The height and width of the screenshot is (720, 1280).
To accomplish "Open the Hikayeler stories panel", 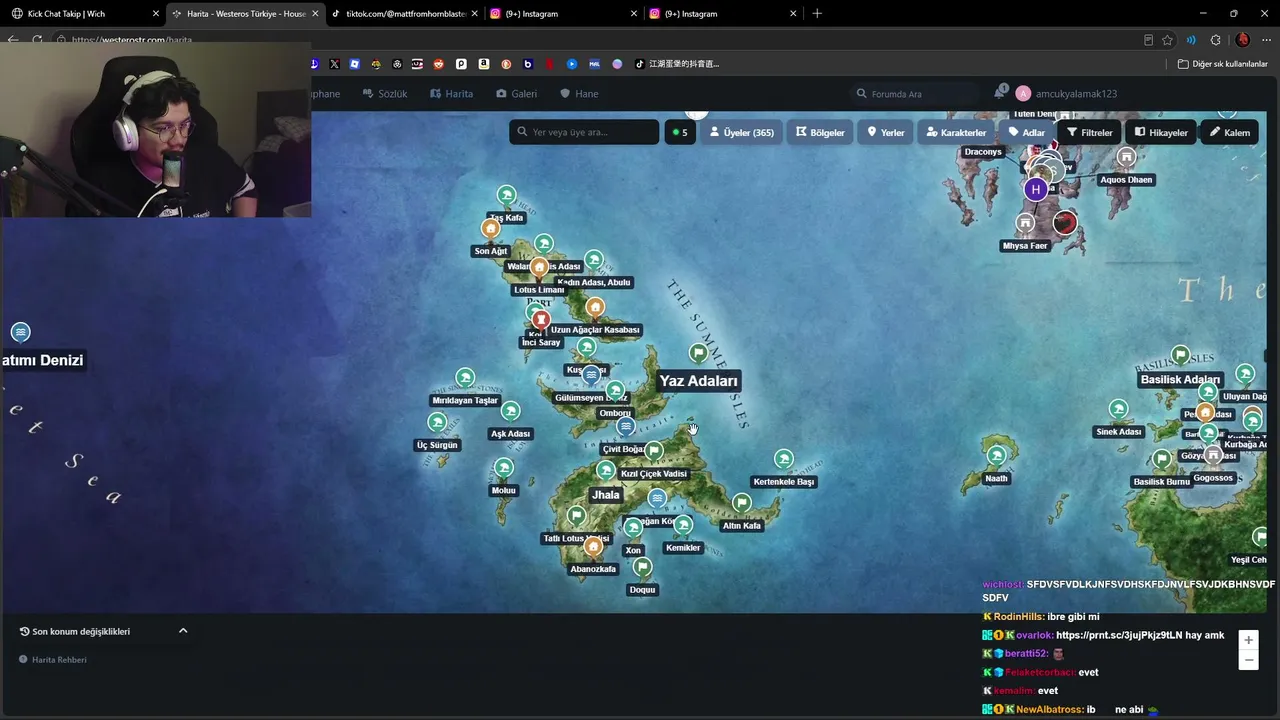I will tap(1160, 132).
